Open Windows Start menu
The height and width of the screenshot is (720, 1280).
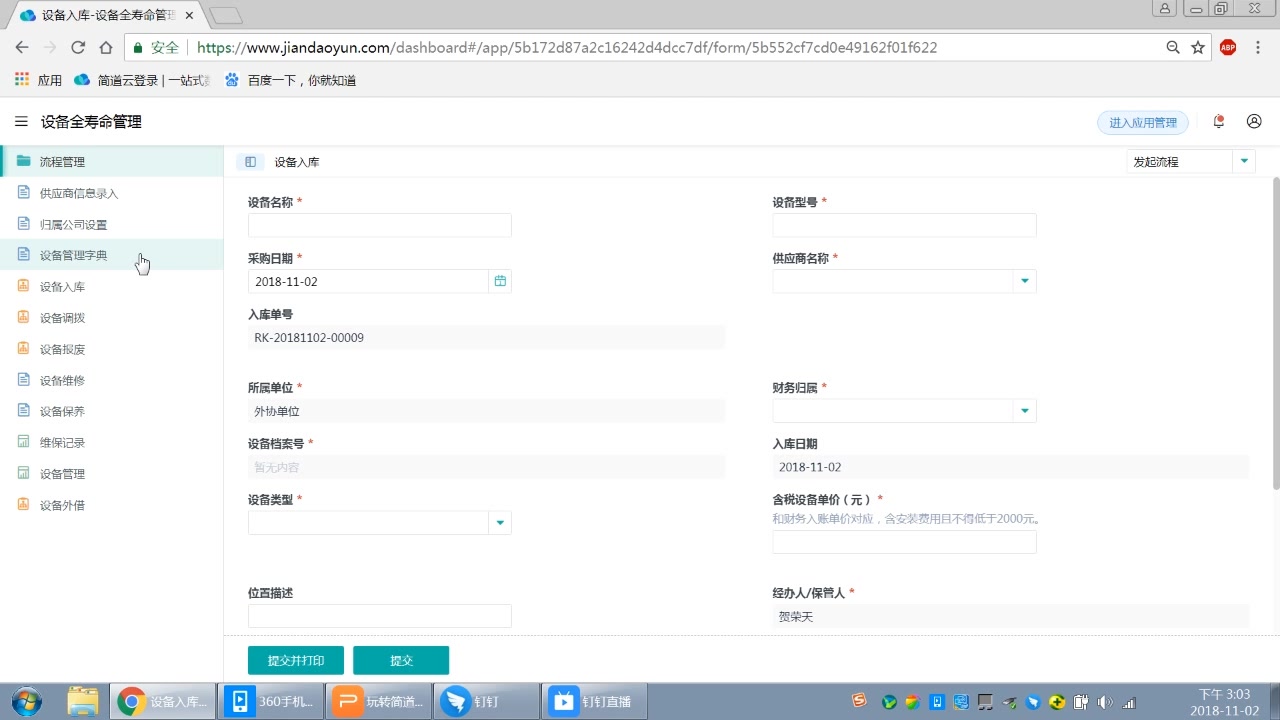[26, 701]
